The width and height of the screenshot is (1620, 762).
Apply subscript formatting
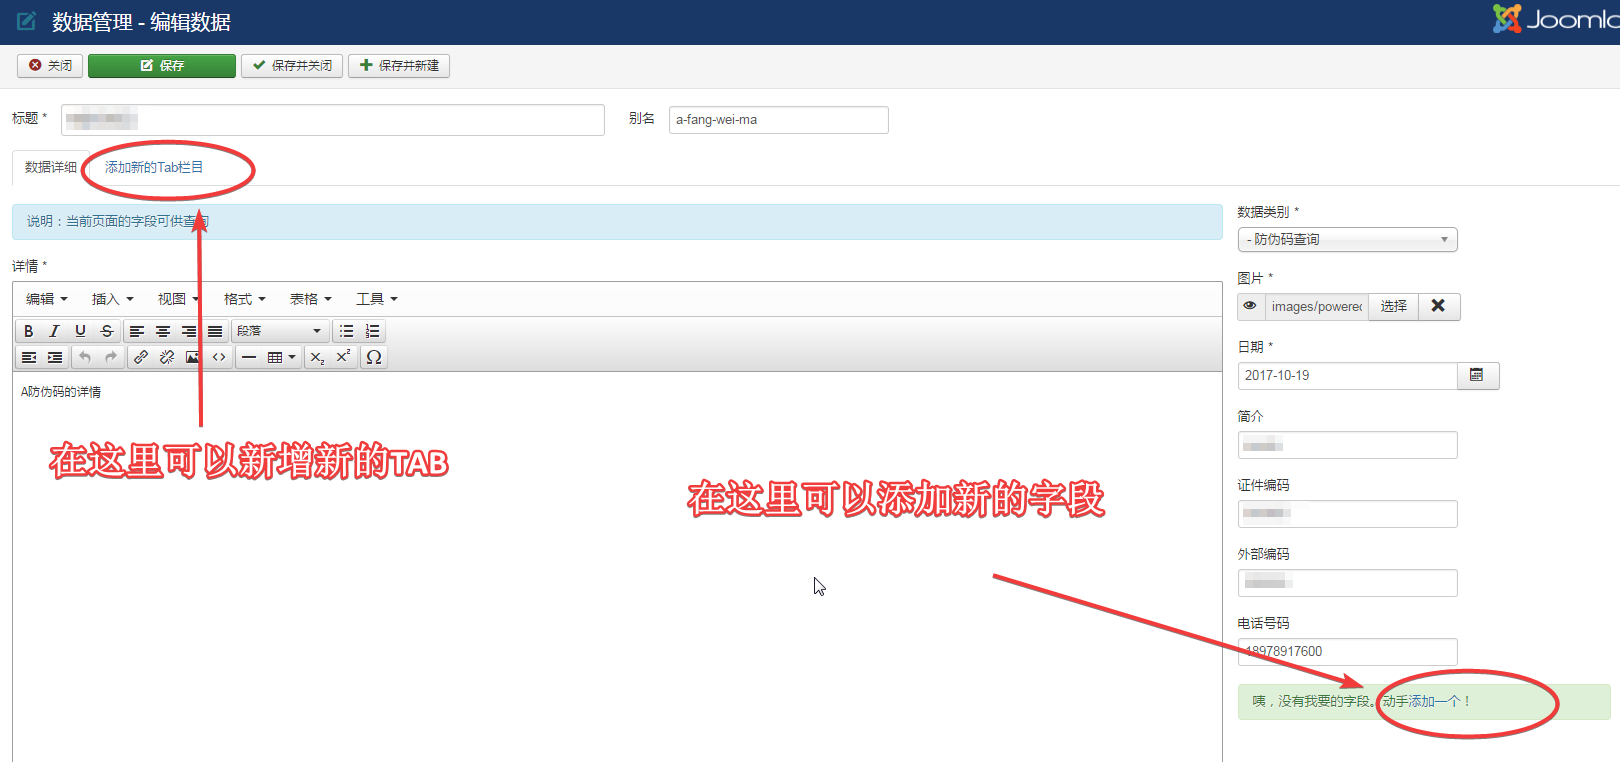point(317,357)
